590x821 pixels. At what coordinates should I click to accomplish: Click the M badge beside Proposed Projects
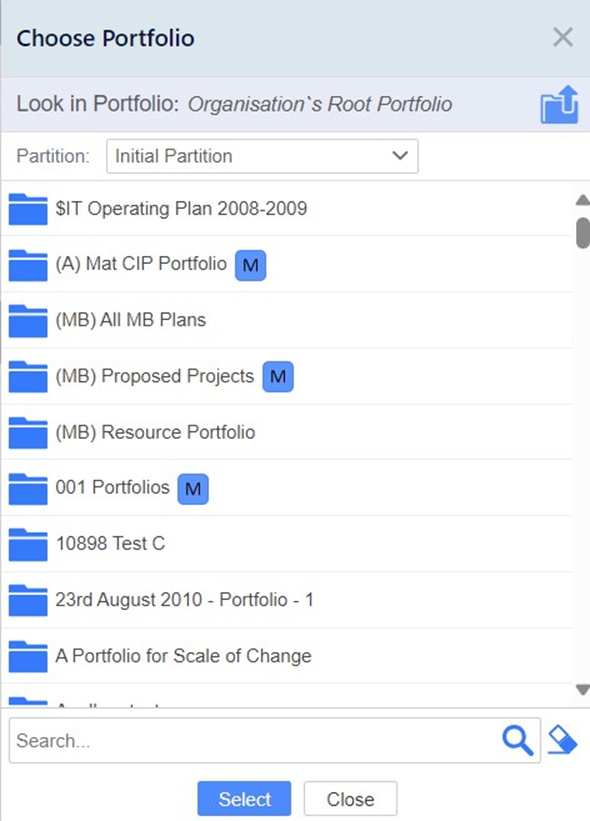point(277,376)
